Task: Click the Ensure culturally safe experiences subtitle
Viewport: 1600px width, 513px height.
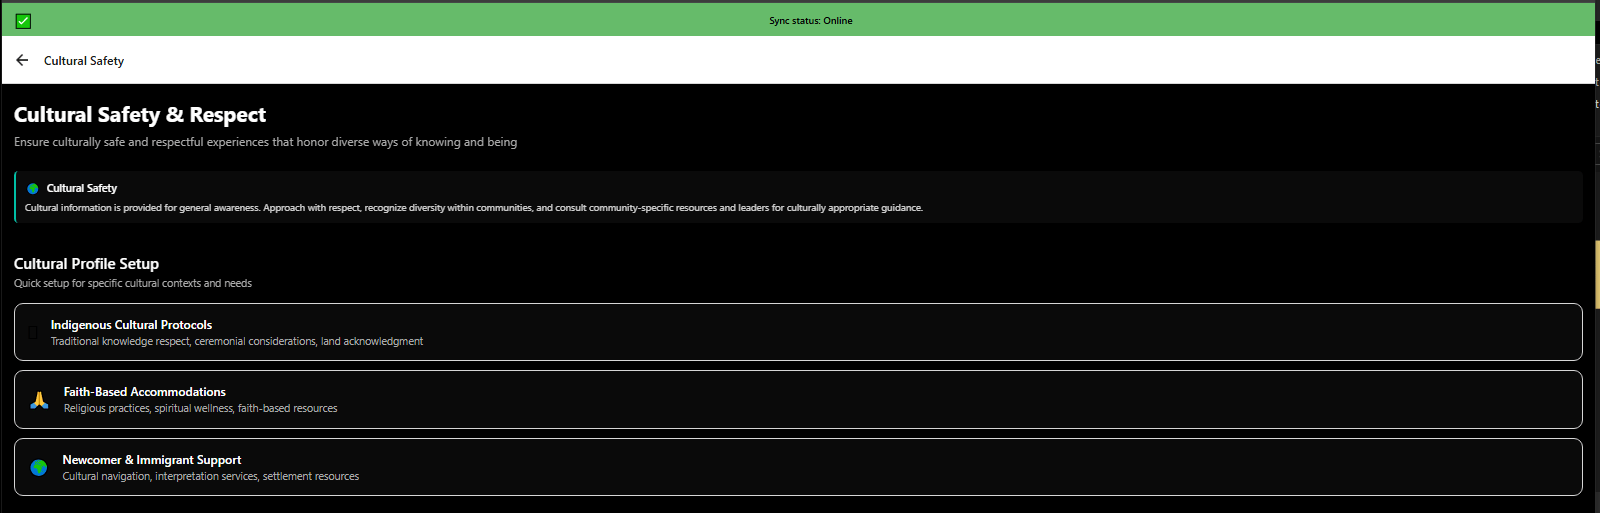Action: tap(265, 142)
